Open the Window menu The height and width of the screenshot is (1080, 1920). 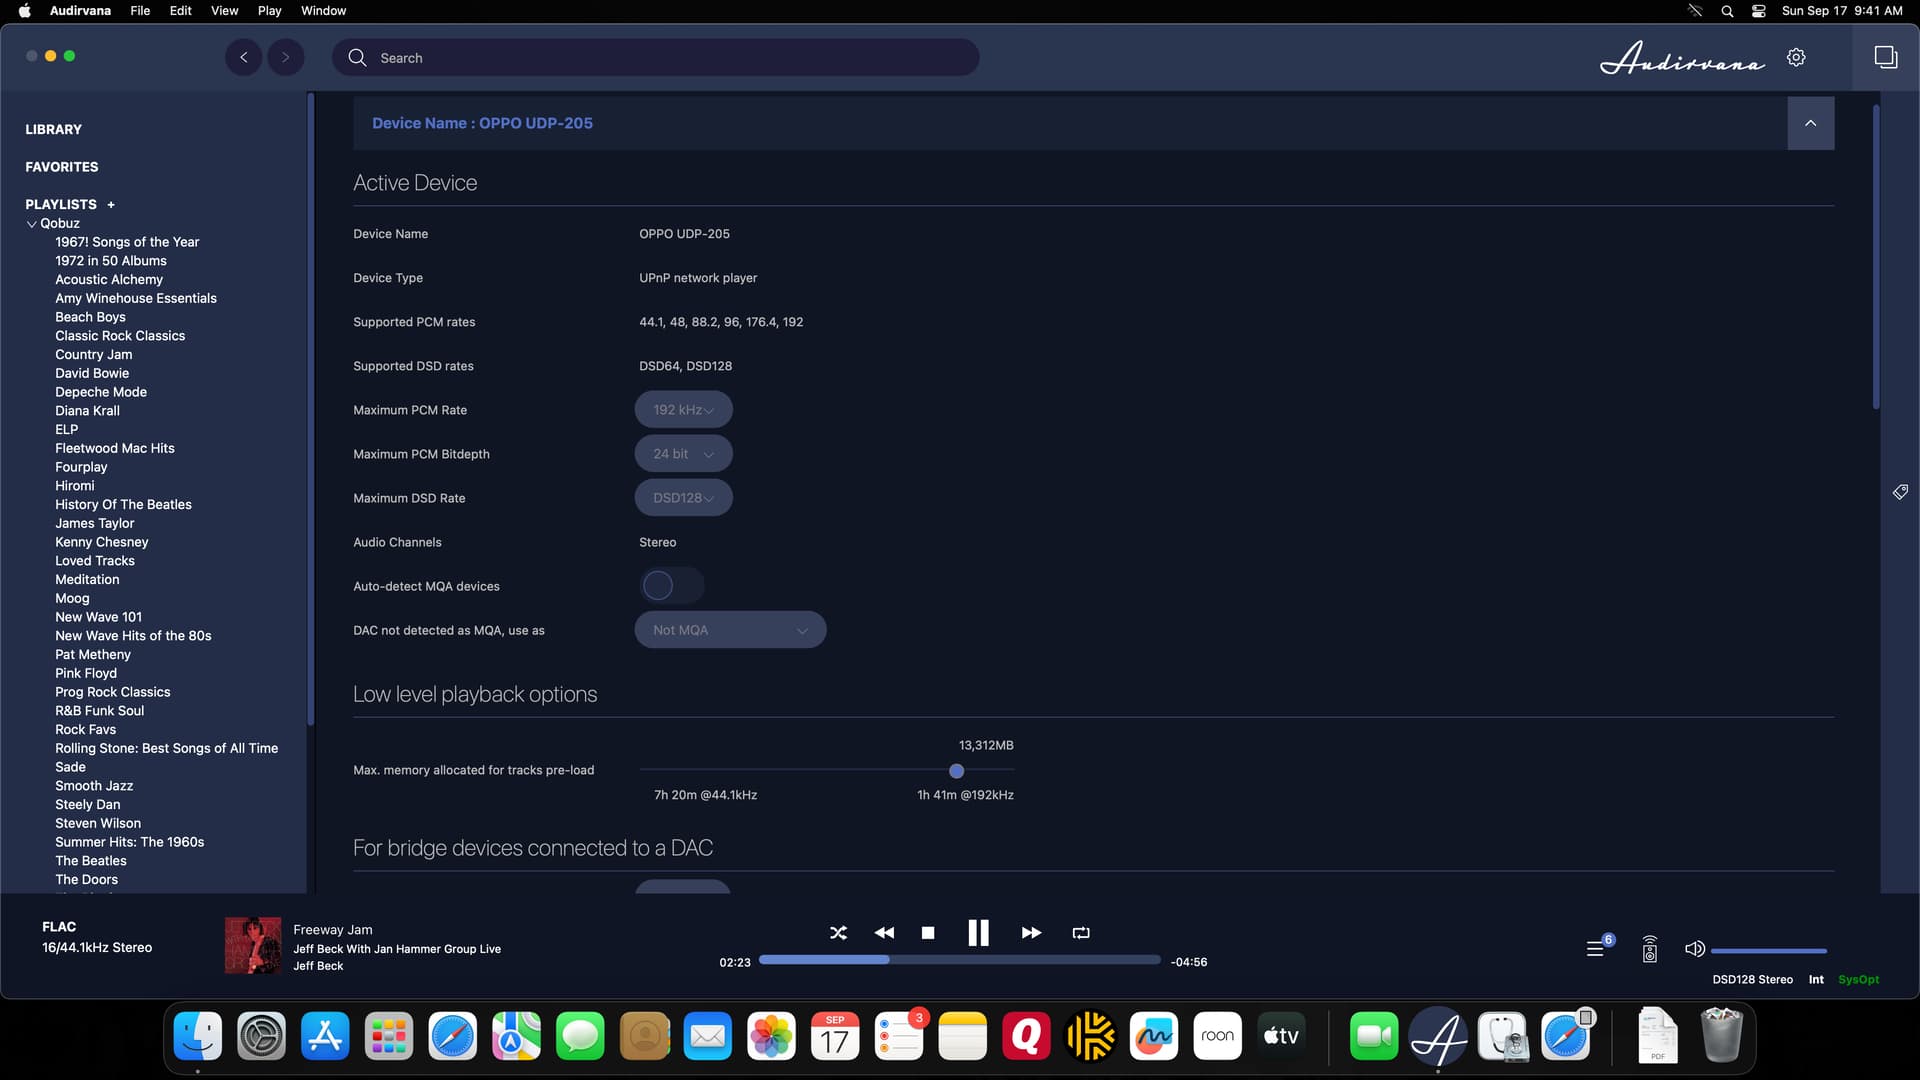(323, 11)
